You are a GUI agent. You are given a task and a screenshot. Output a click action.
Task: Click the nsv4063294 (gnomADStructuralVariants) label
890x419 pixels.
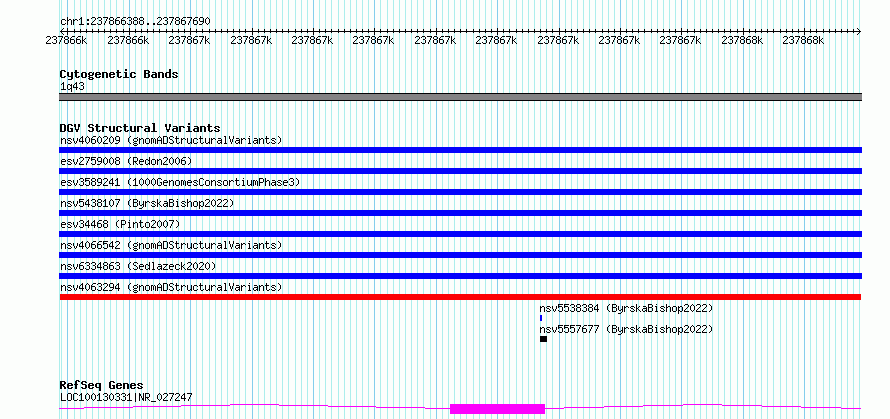pos(171,287)
